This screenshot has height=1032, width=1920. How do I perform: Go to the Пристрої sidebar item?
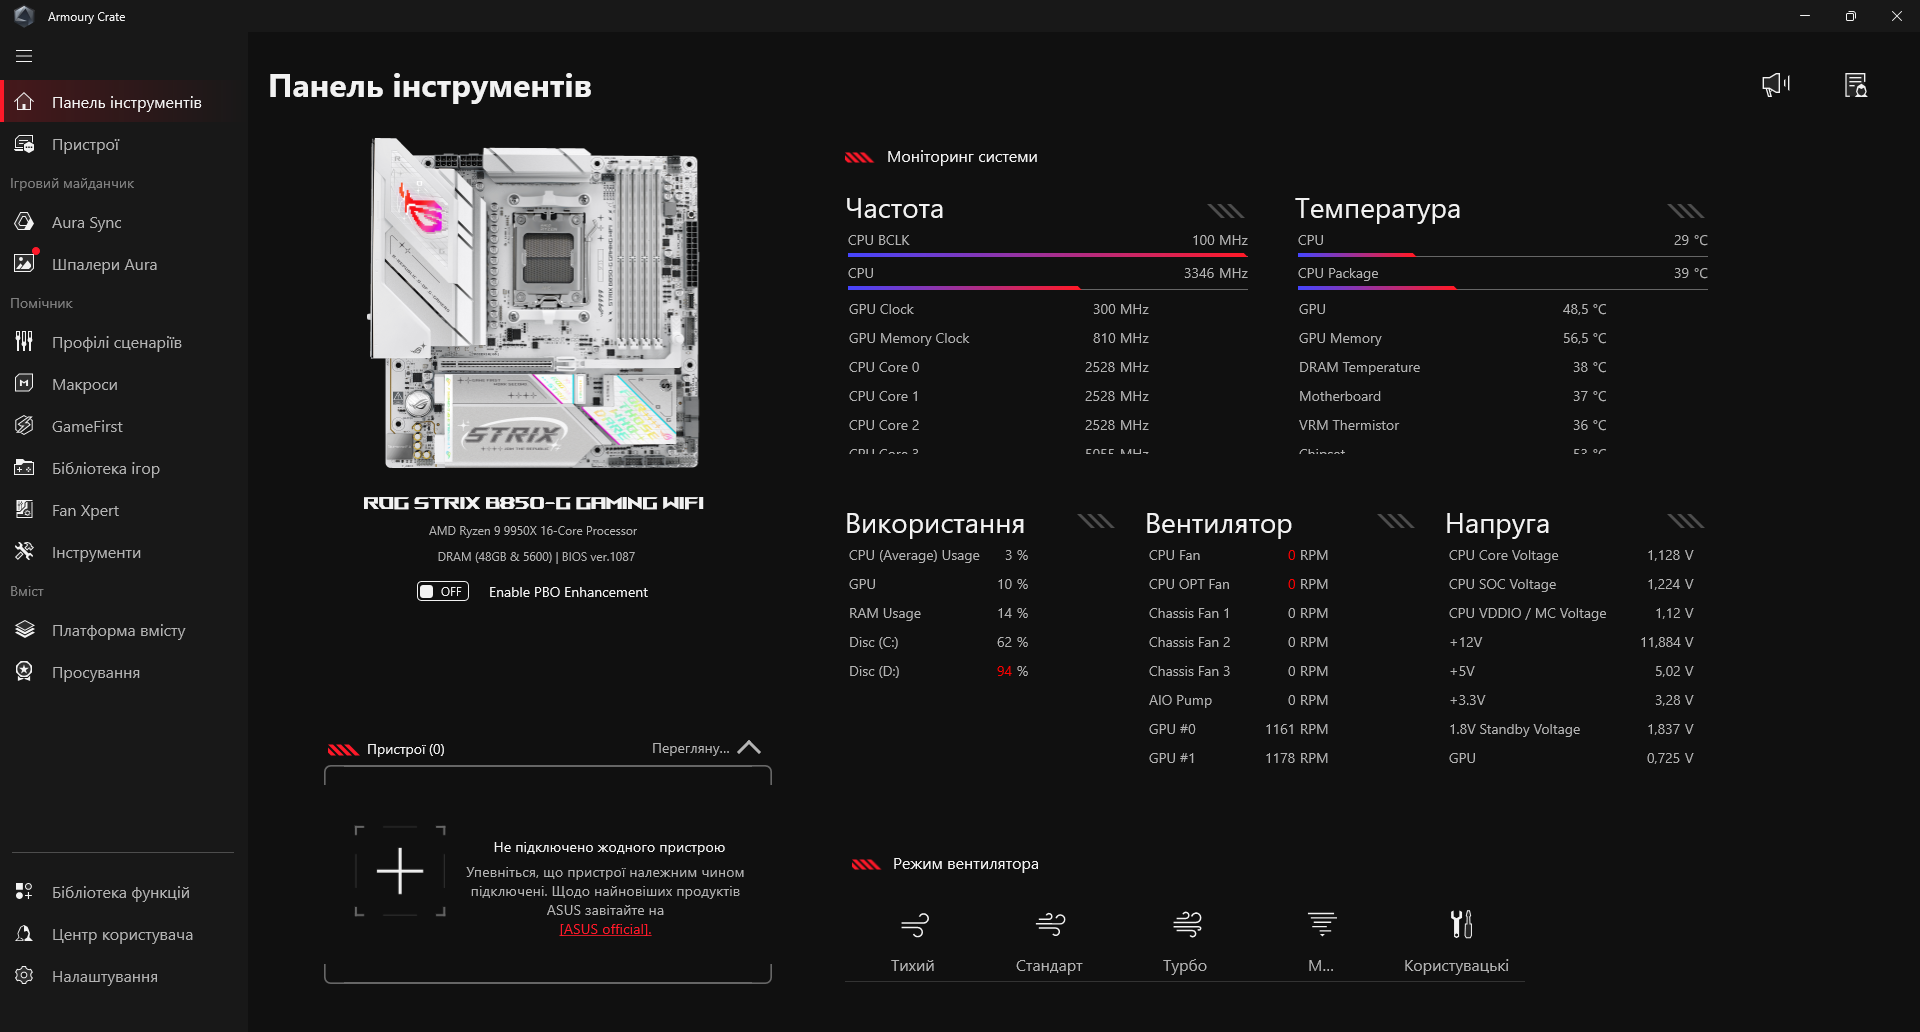pos(124,144)
